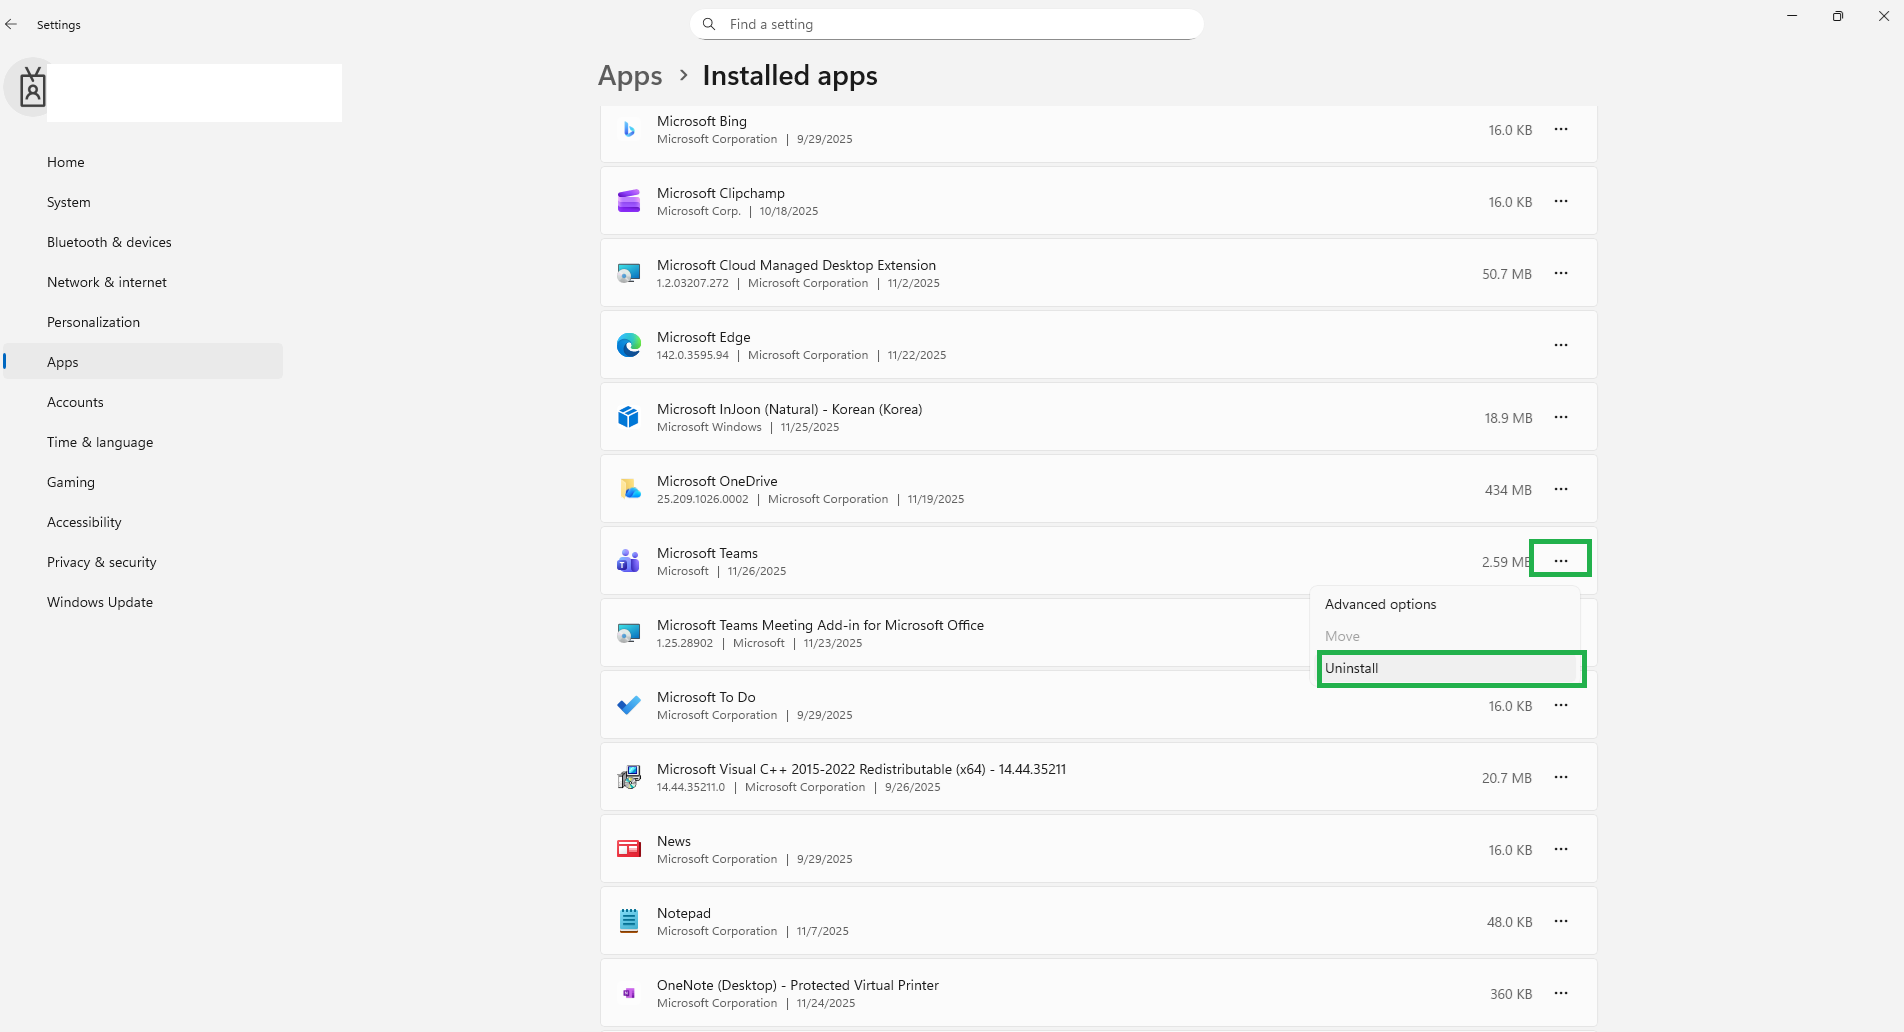
Task: Open the System settings page
Action: pyautogui.click(x=143, y=202)
